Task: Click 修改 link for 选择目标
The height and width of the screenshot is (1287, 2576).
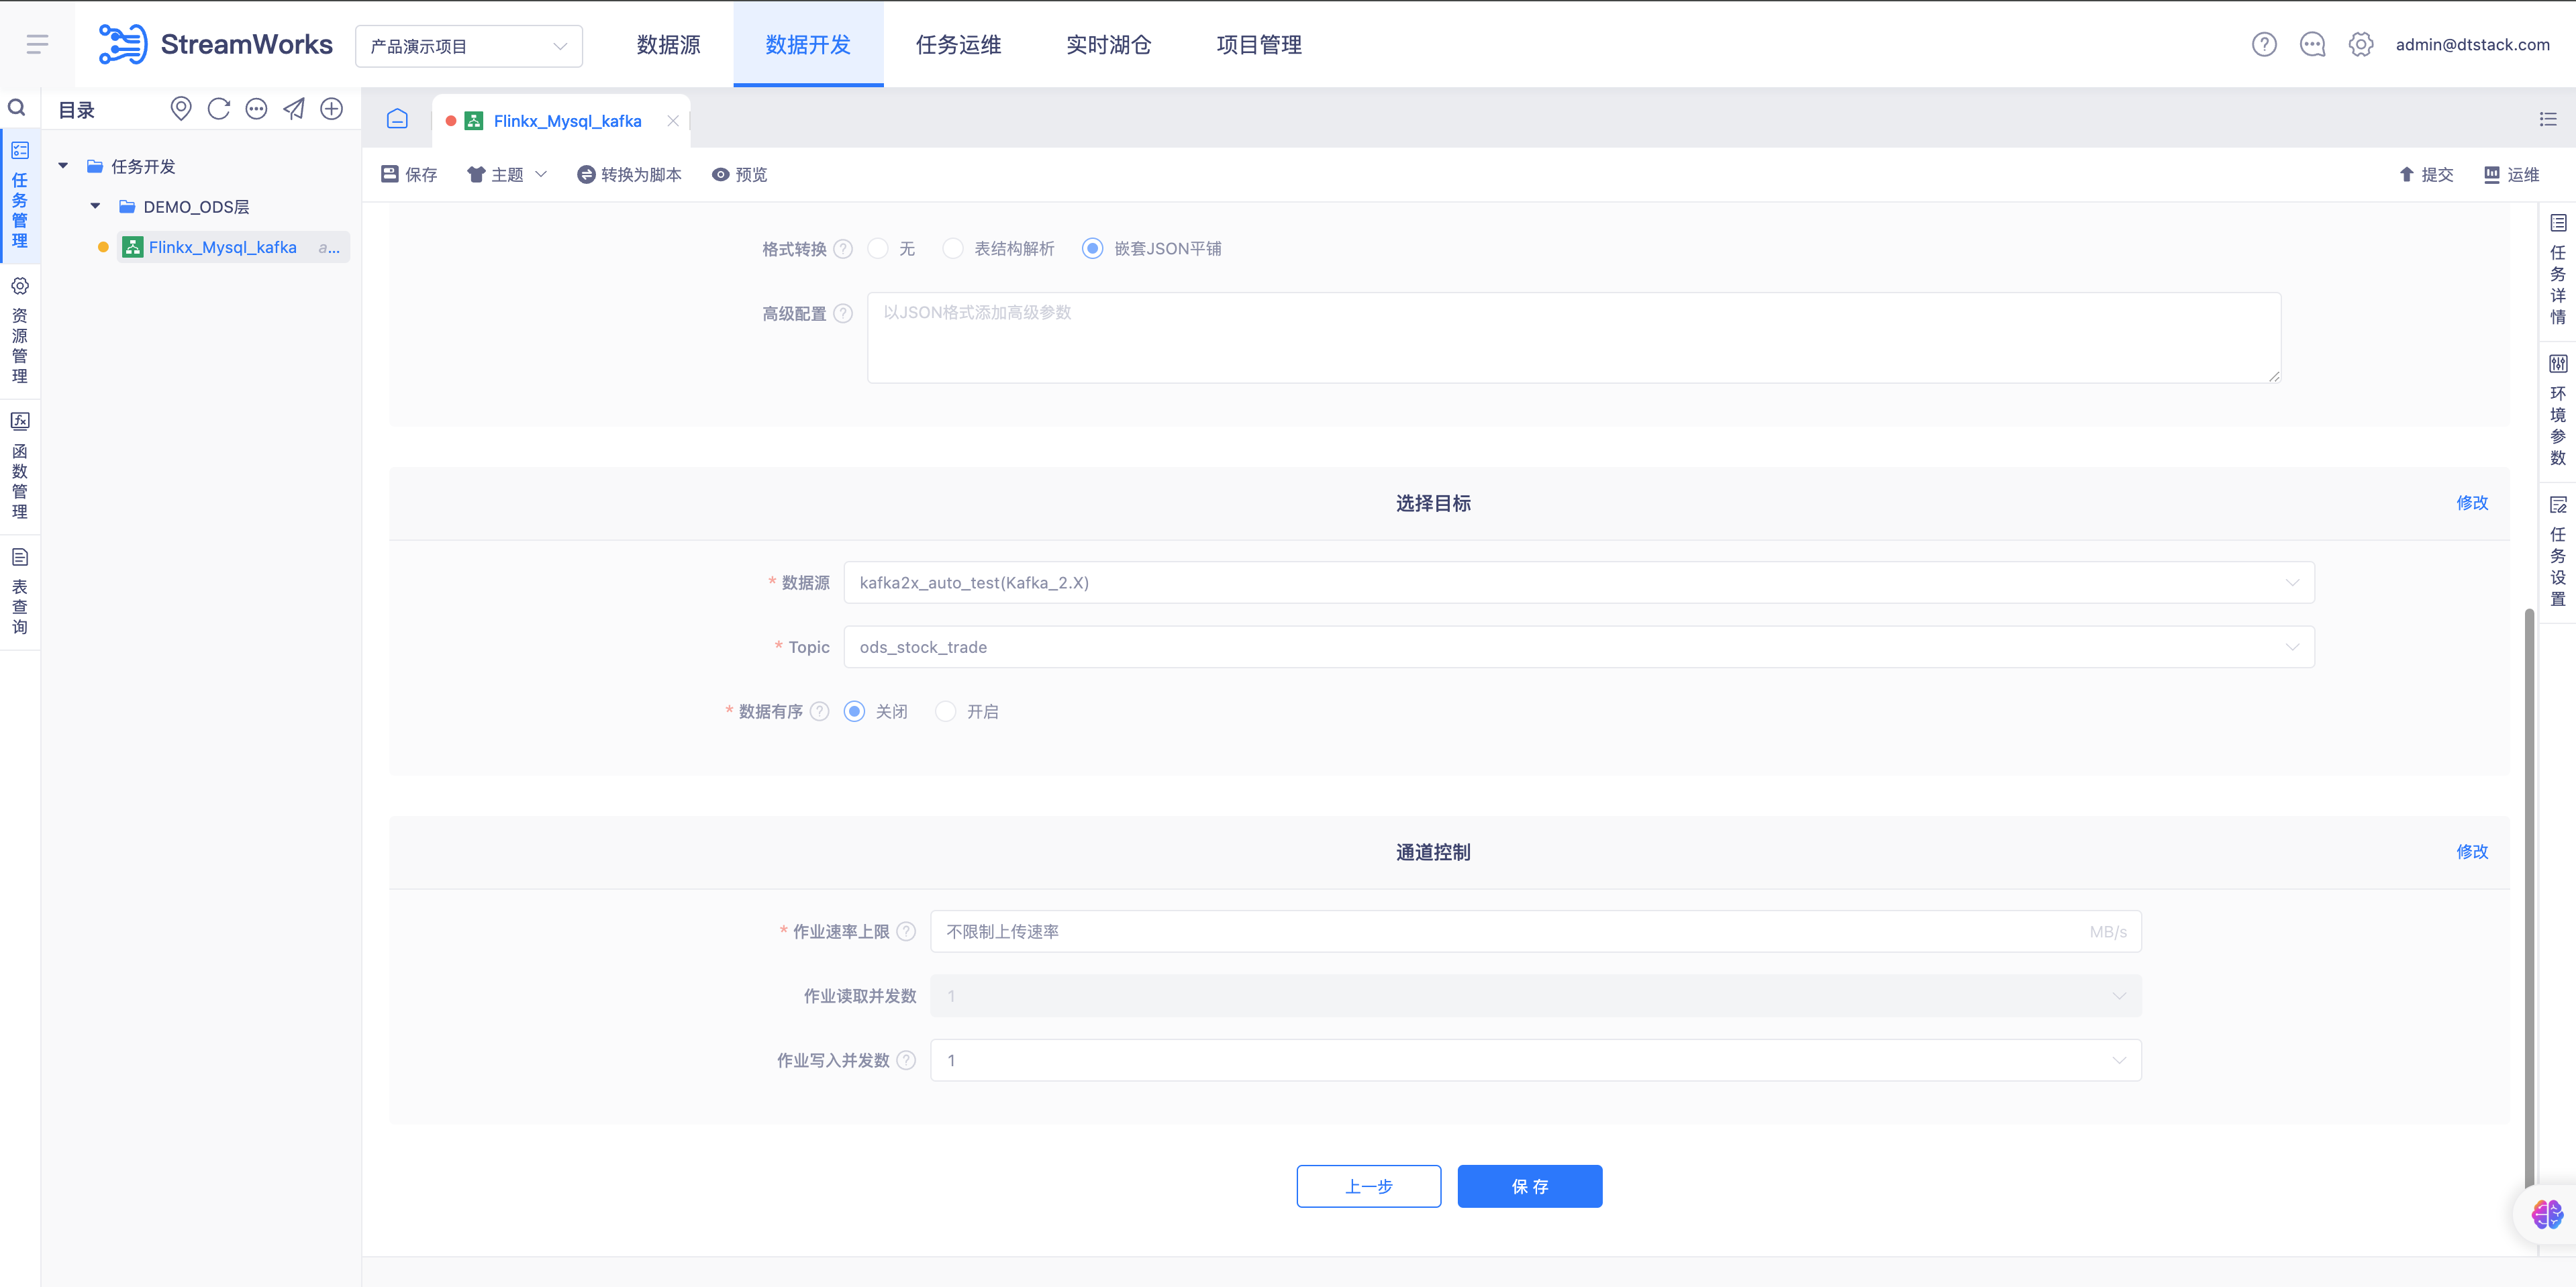Action: click(x=2472, y=503)
